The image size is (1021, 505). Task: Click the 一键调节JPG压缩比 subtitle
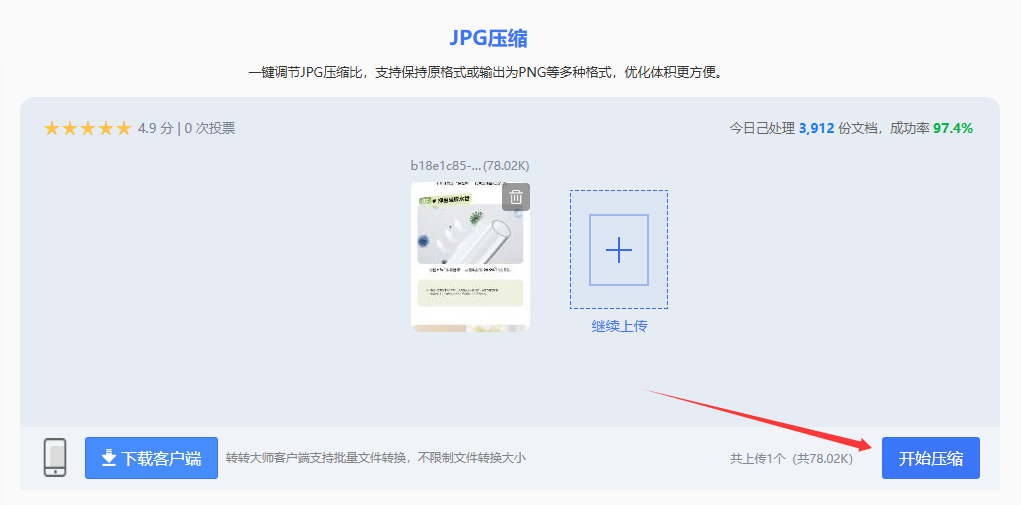(486, 73)
